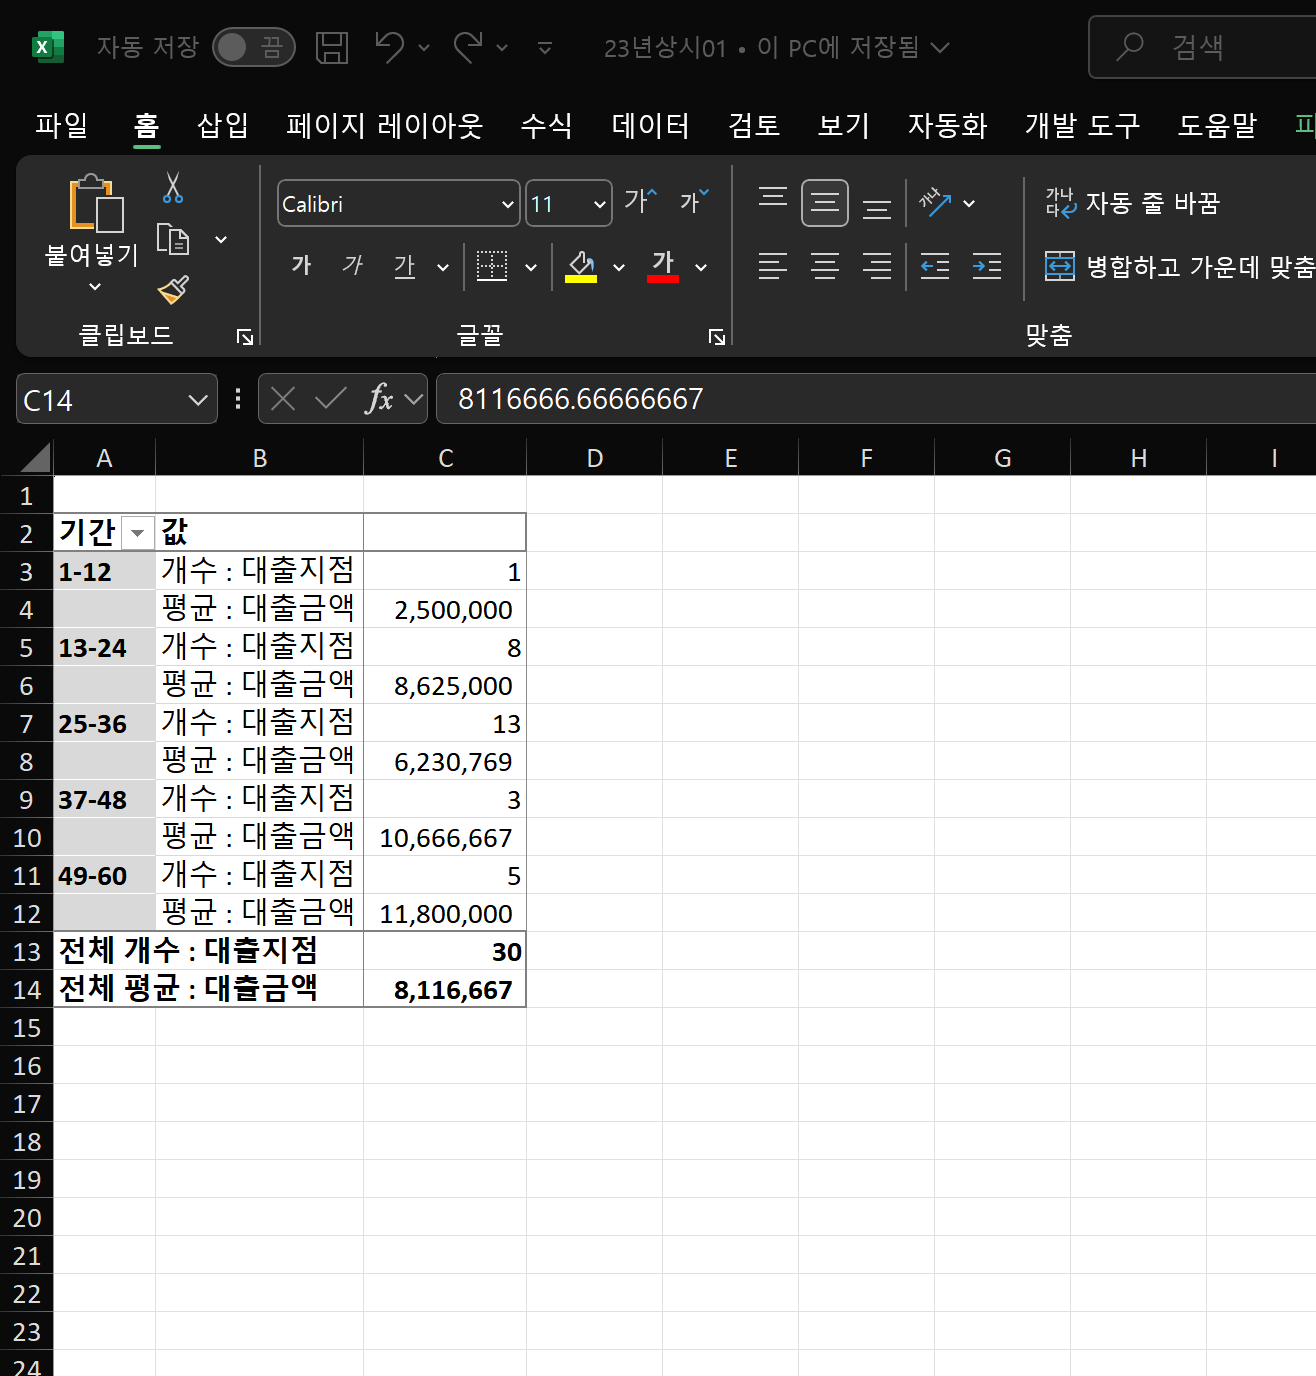Click the 검색 search box
The width and height of the screenshot is (1316, 1376).
(1200, 47)
